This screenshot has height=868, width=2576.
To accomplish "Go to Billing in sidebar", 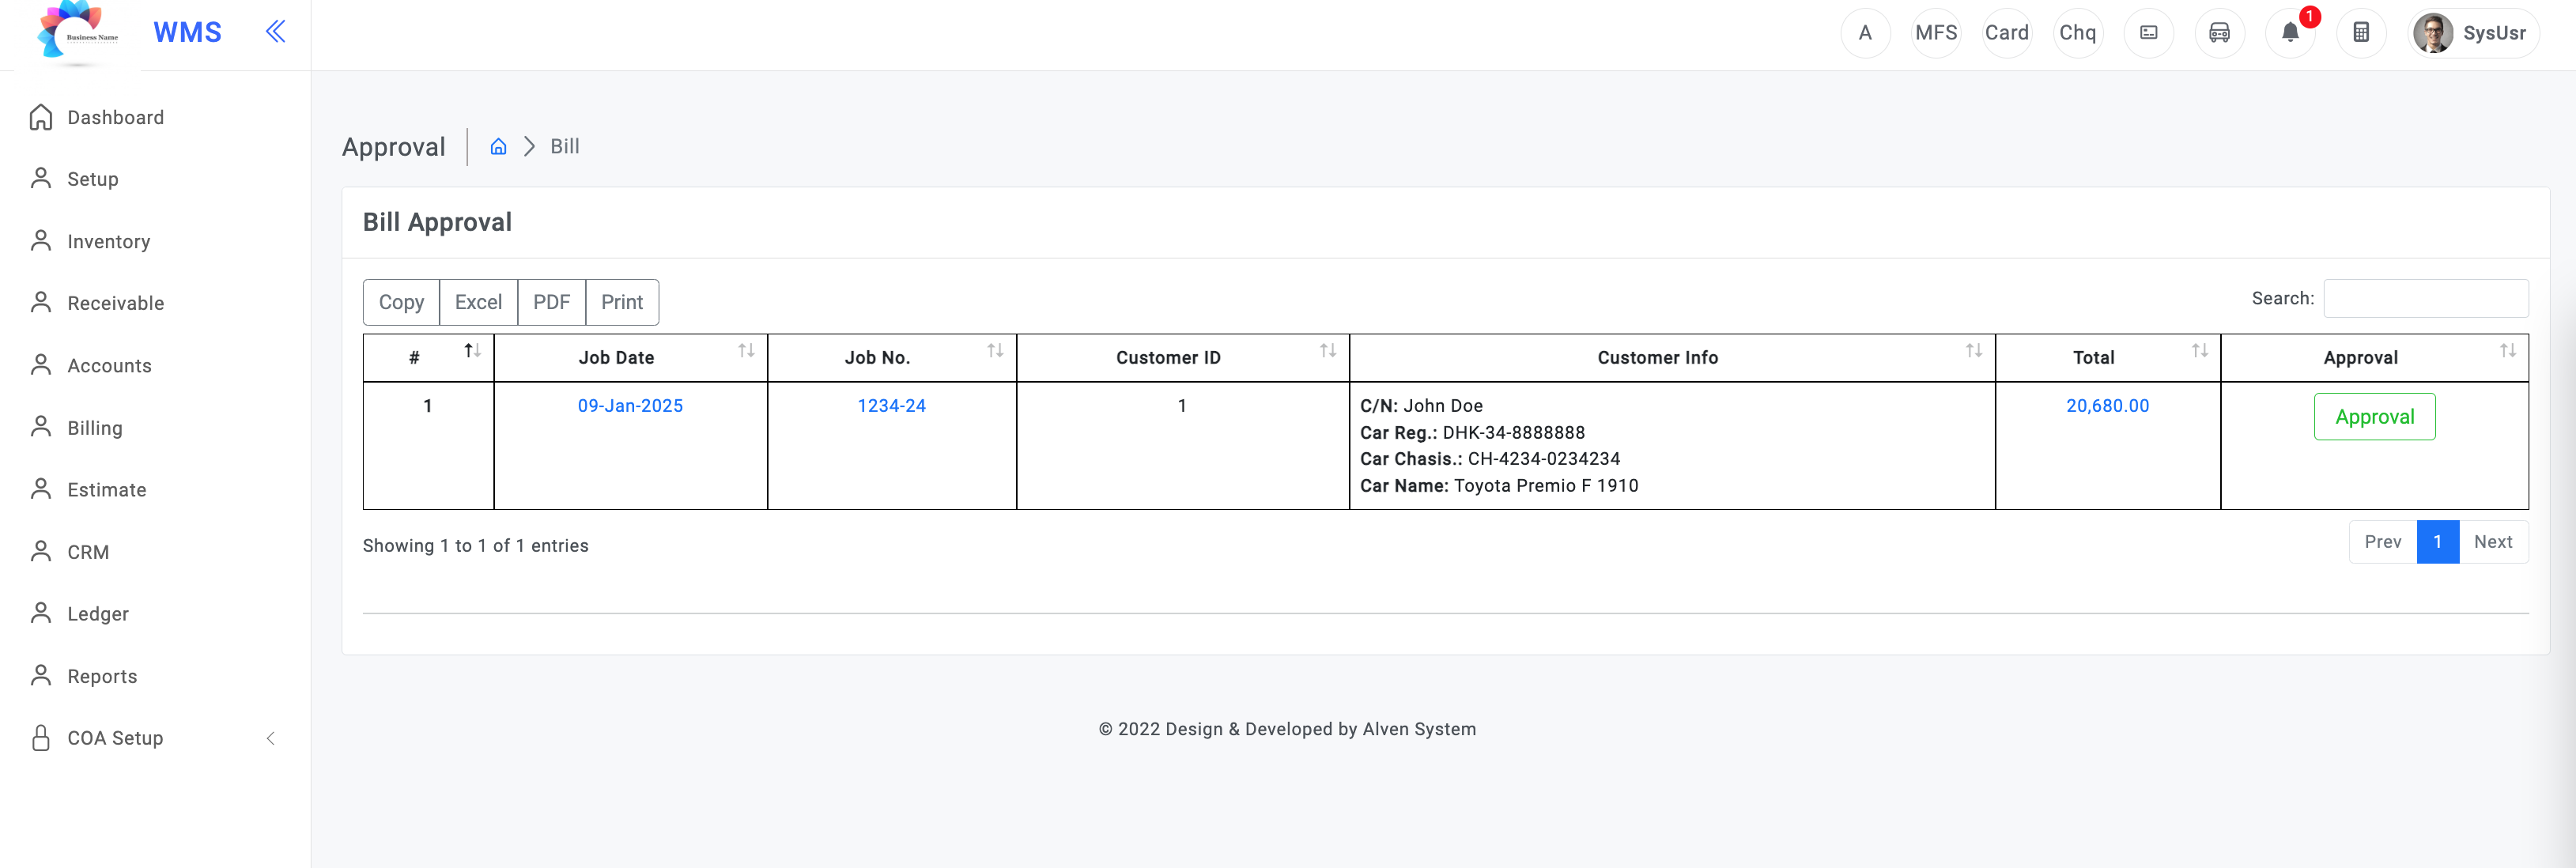I will click(94, 428).
